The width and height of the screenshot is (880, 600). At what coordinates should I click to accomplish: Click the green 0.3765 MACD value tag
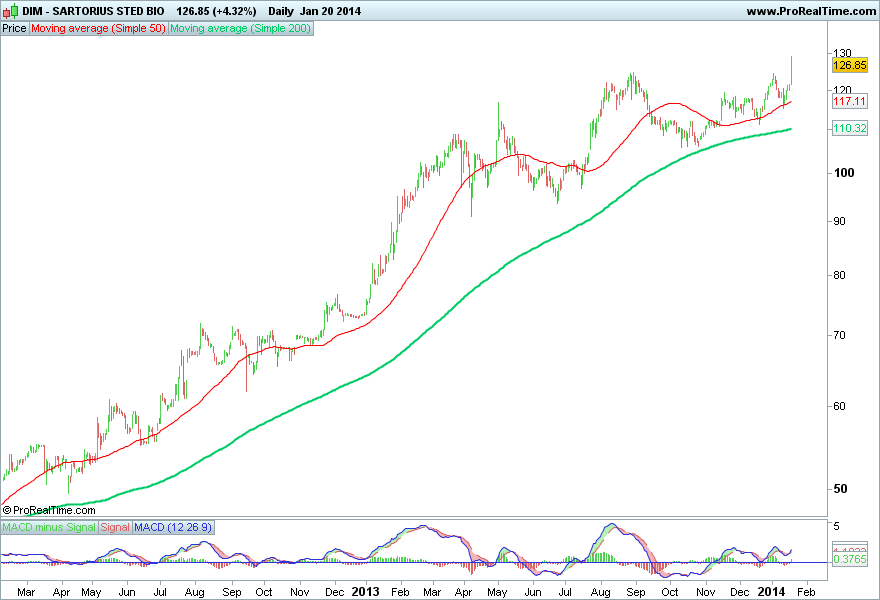tap(850, 560)
